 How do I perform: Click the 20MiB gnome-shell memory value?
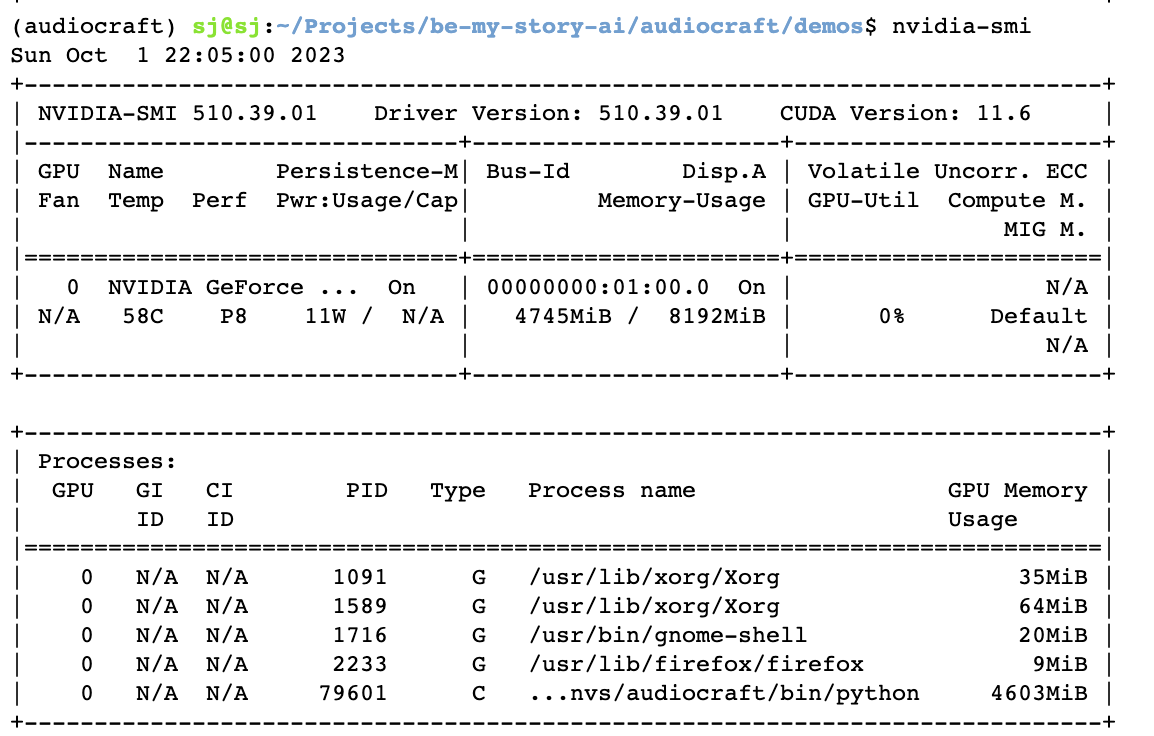click(1052, 635)
